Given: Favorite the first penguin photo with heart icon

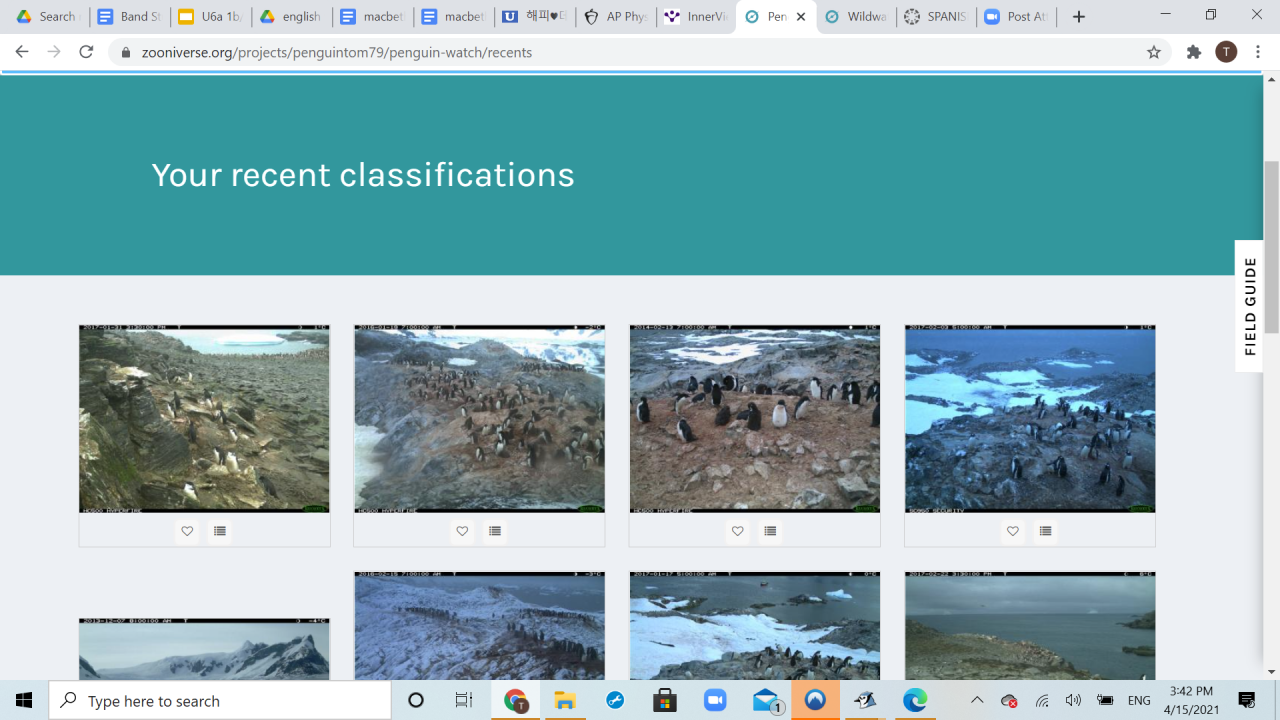Looking at the screenshot, I should click(187, 531).
